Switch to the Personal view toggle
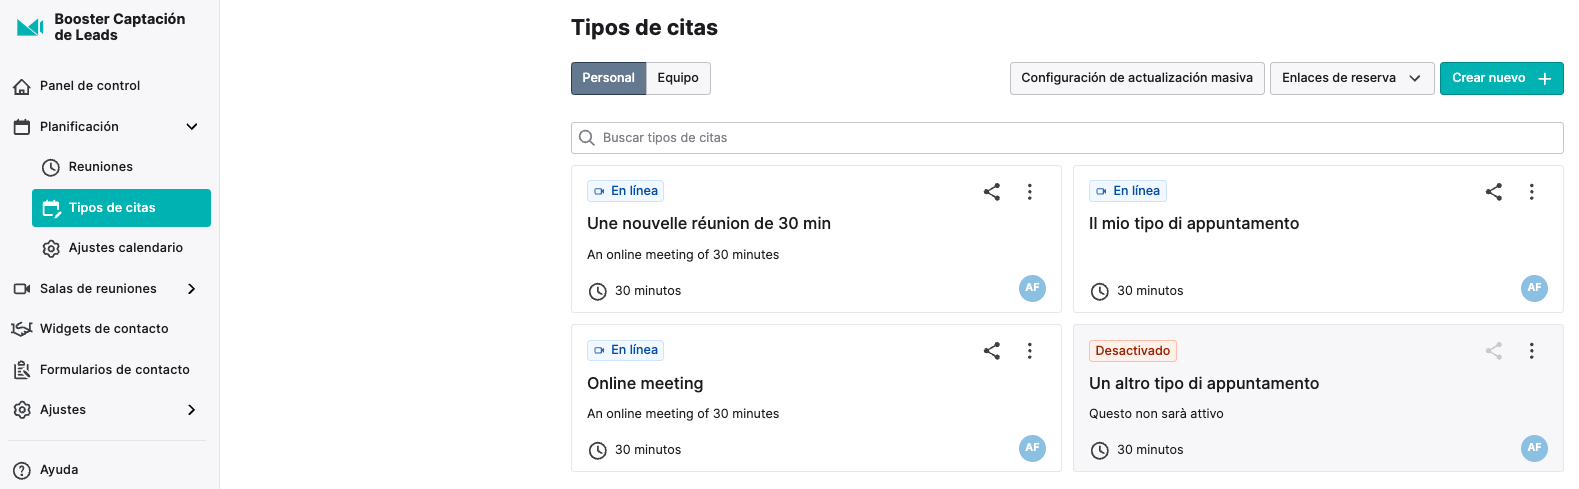This screenshot has height=489, width=1579. click(x=609, y=78)
